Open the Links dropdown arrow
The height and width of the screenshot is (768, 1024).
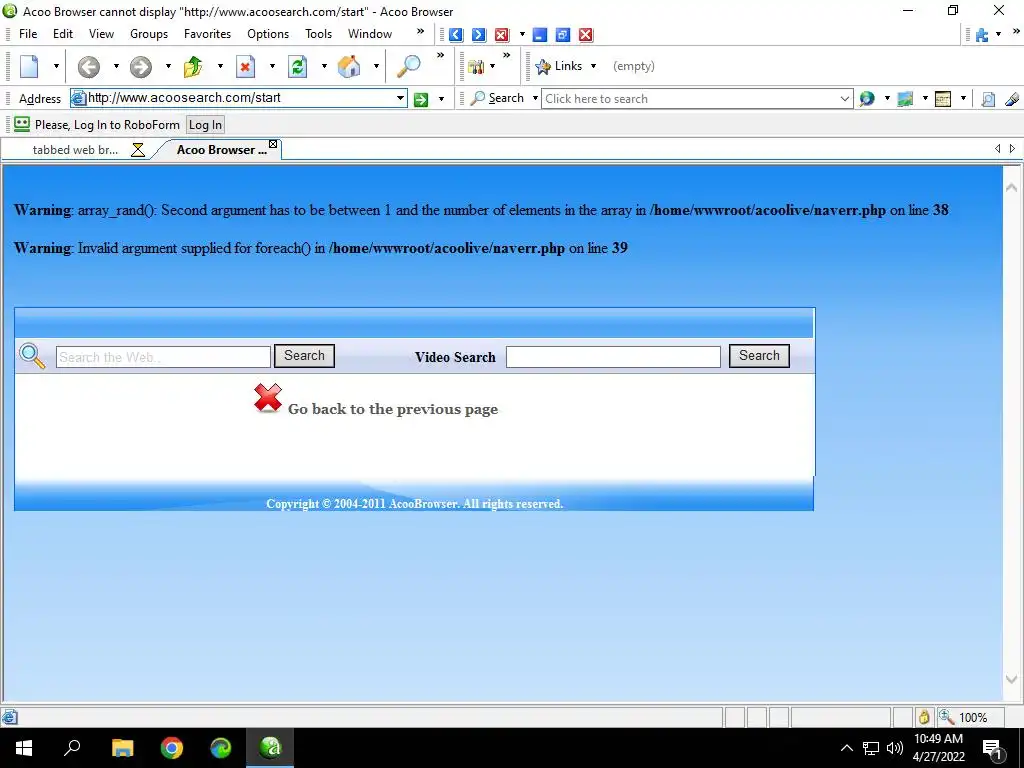pos(593,66)
